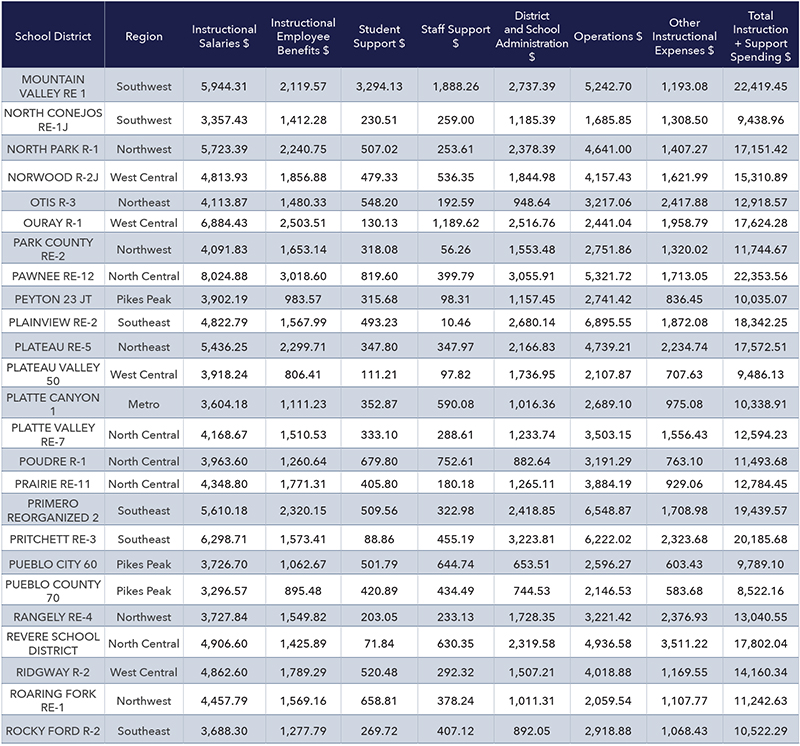Select the PEYTON 23 JT district
The image size is (800, 746).
53,299
